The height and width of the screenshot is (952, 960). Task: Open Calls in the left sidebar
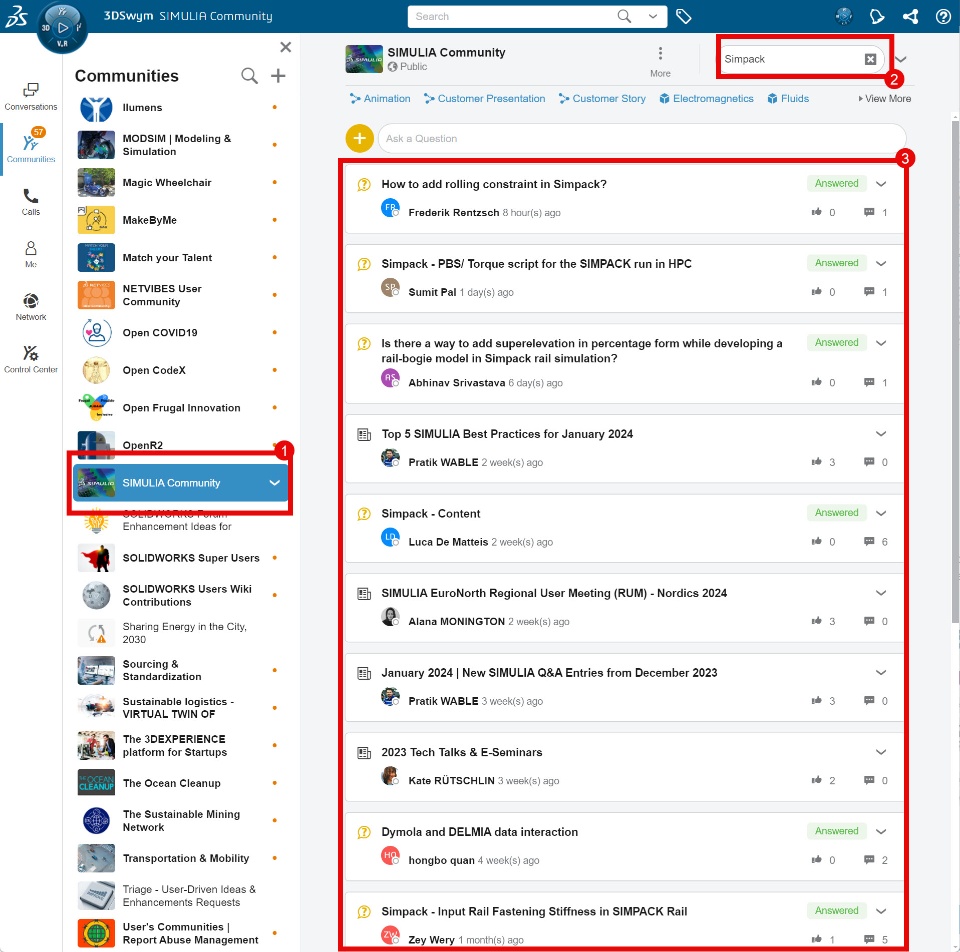[x=31, y=202]
